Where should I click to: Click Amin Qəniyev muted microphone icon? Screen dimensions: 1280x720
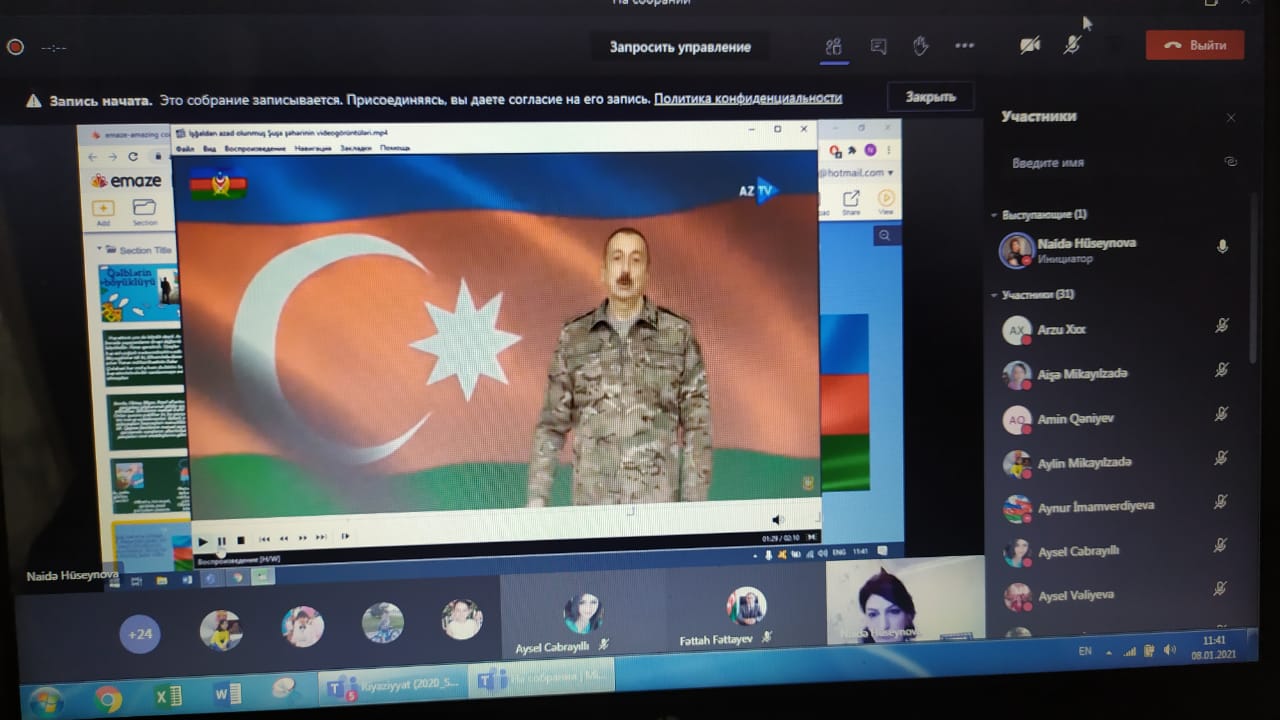(x=1221, y=414)
